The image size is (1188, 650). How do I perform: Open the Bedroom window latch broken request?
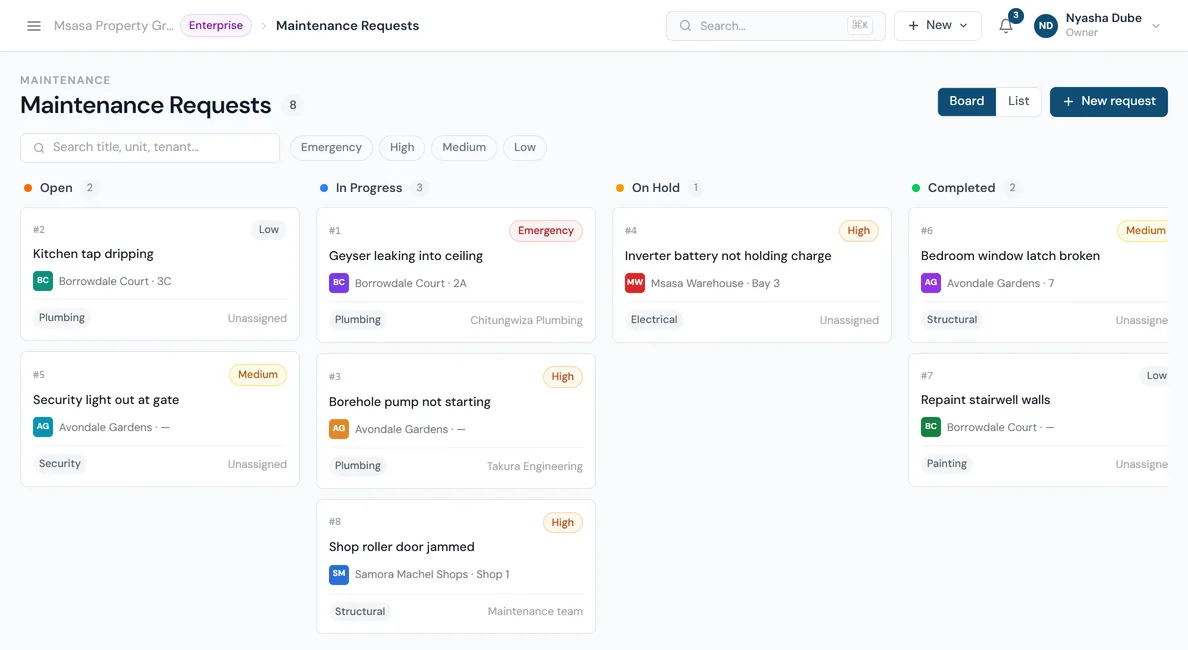(1038, 275)
